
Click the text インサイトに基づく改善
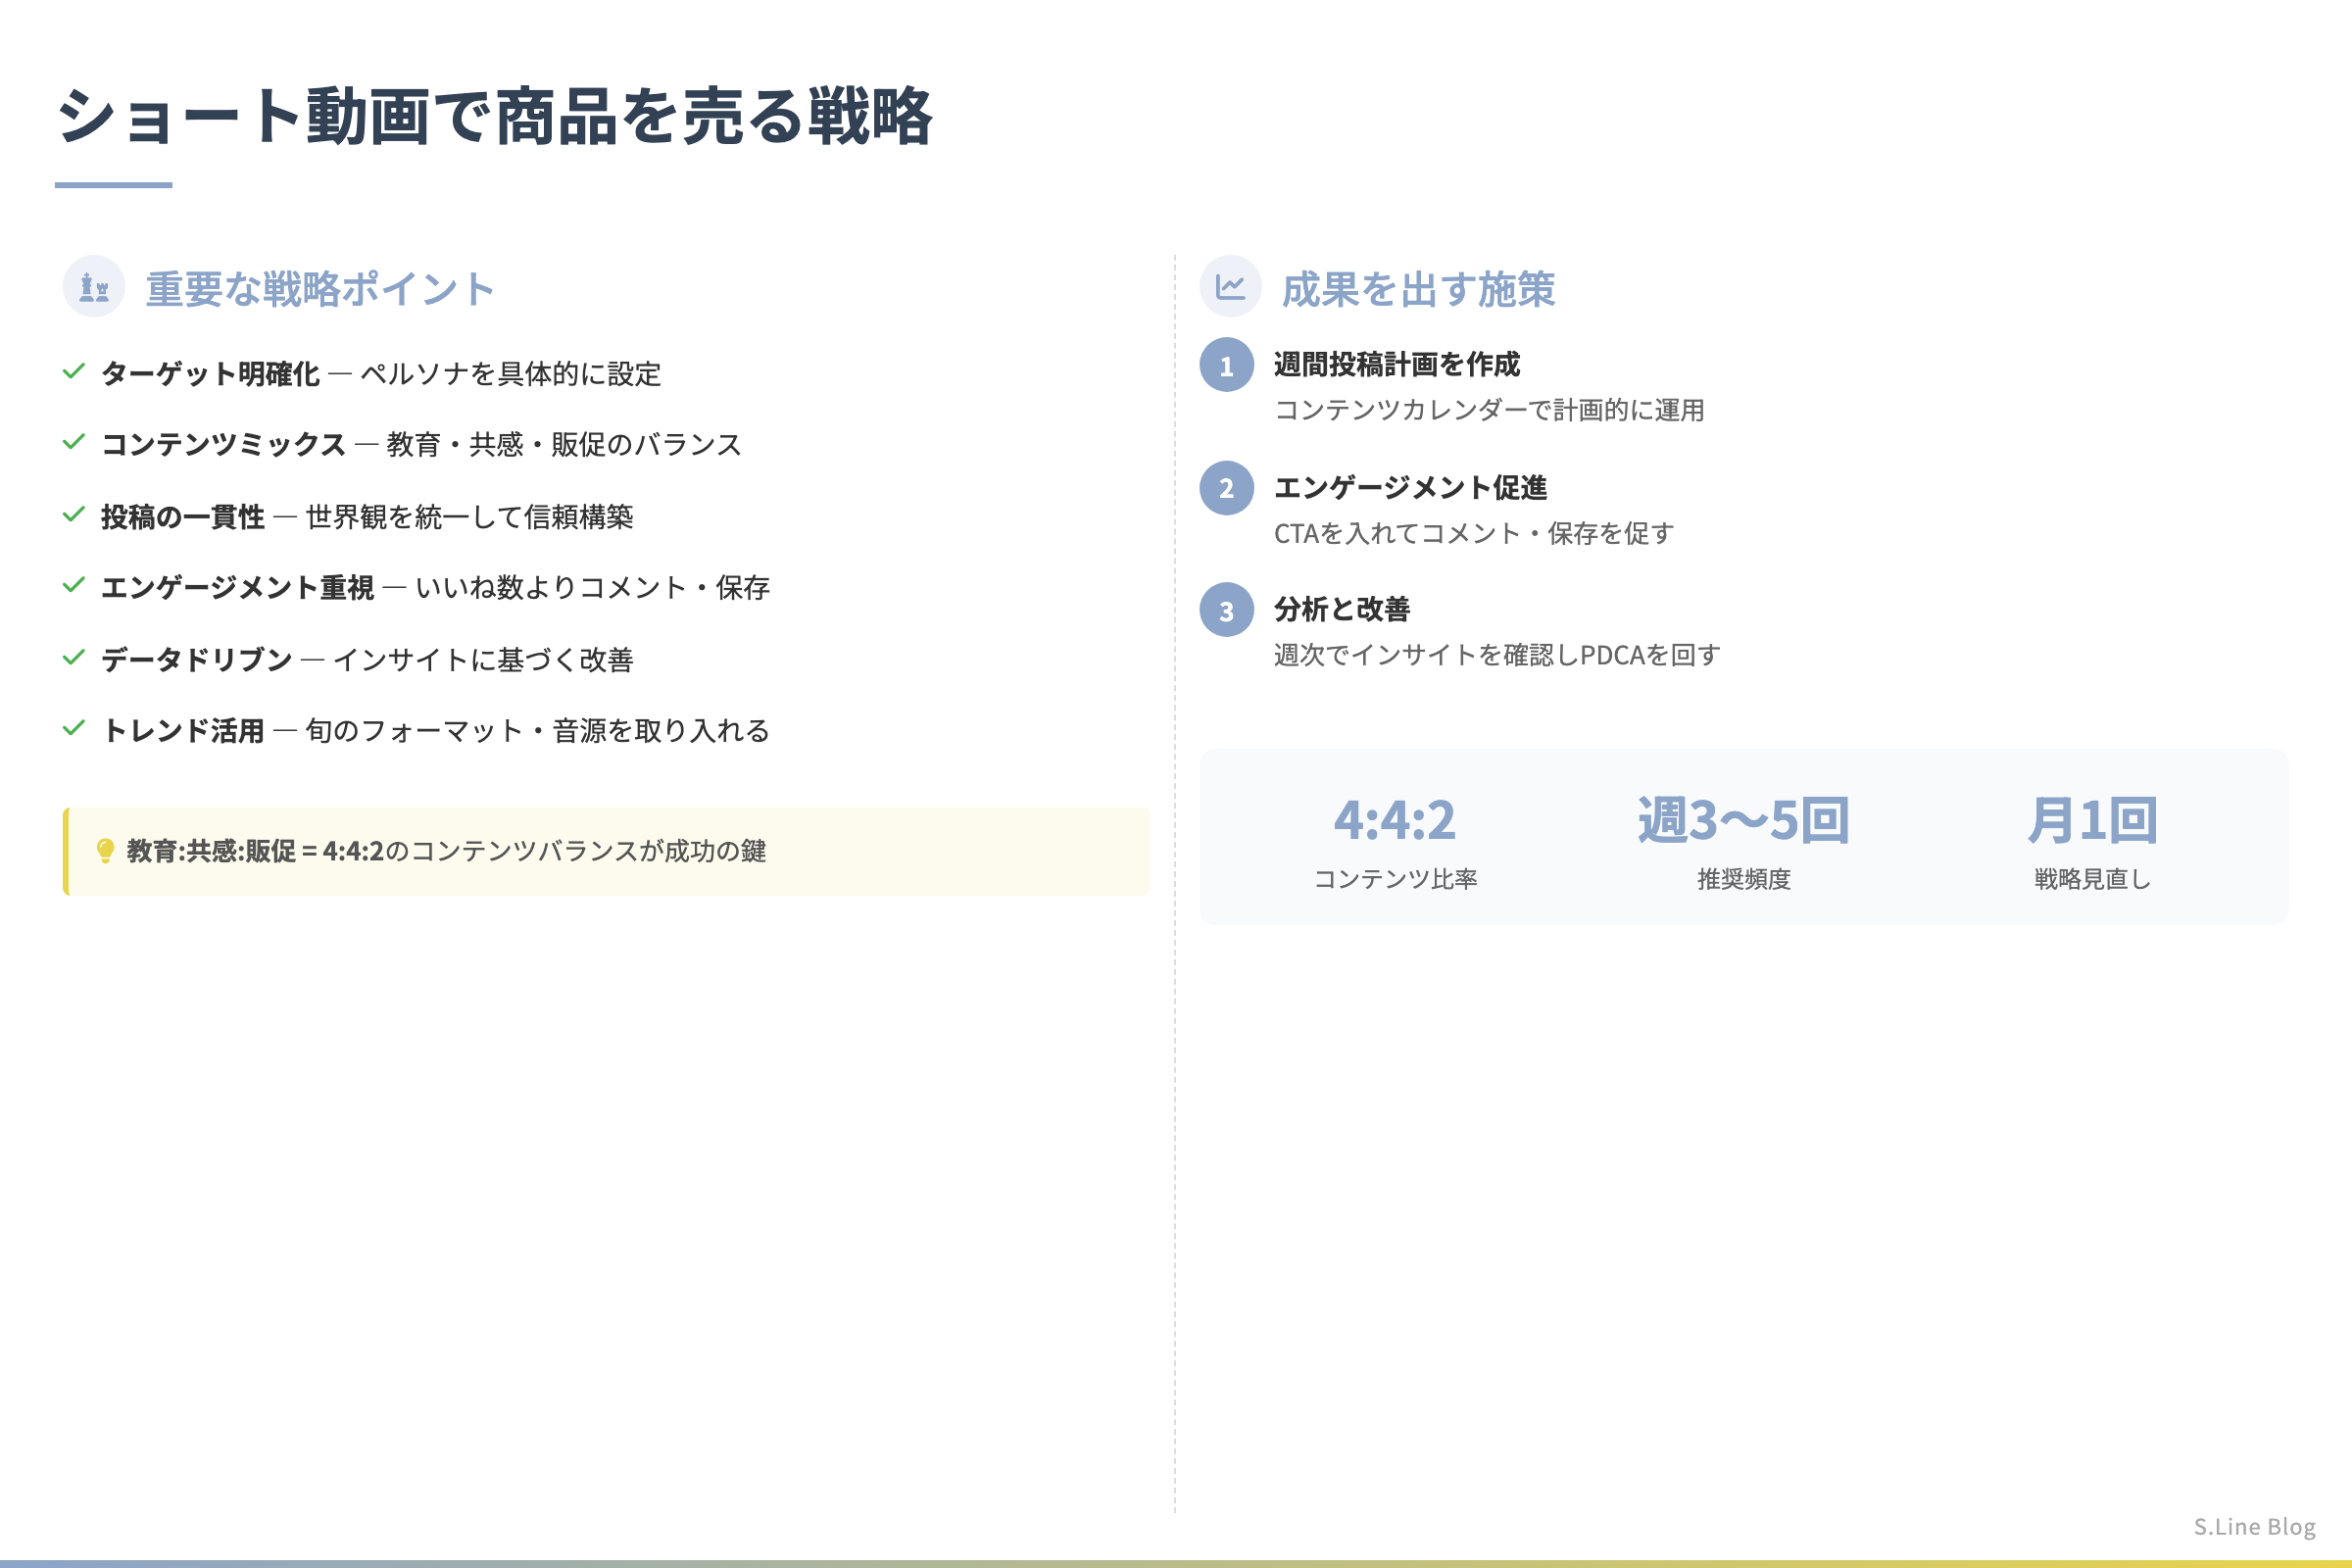click(483, 660)
